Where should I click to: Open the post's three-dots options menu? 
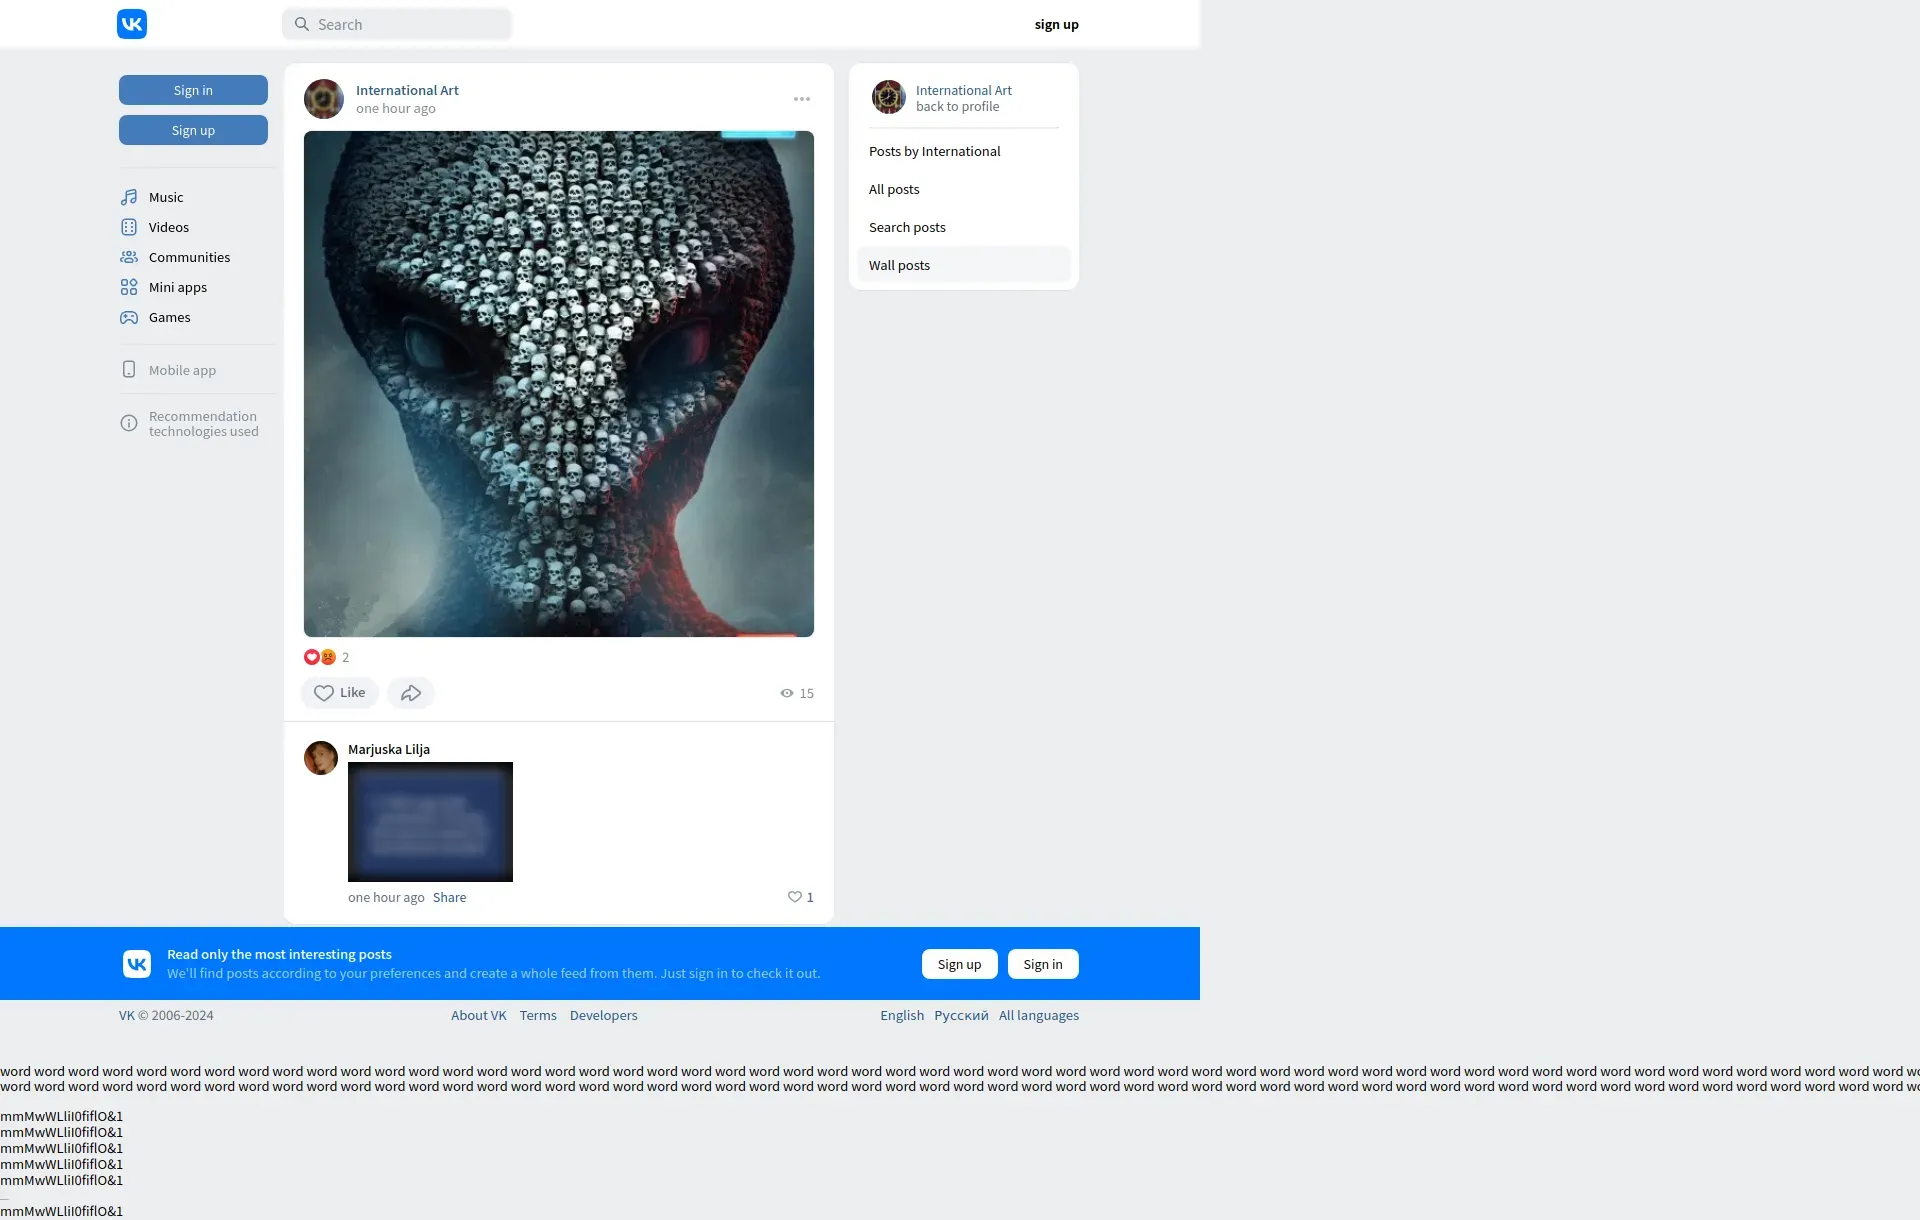coord(802,99)
